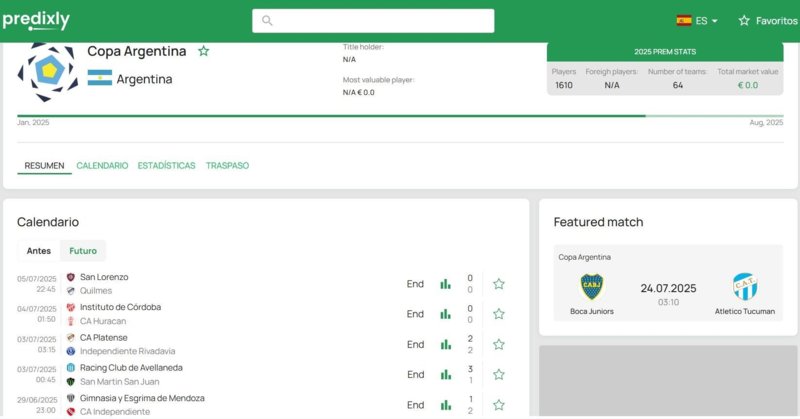Click the predixly logo

(36, 20)
